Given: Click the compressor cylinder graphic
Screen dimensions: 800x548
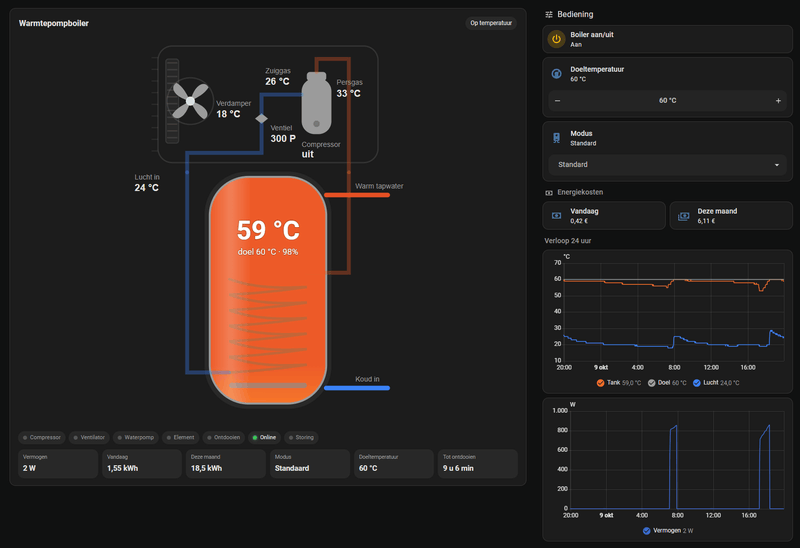Looking at the screenshot, I should (x=316, y=103).
